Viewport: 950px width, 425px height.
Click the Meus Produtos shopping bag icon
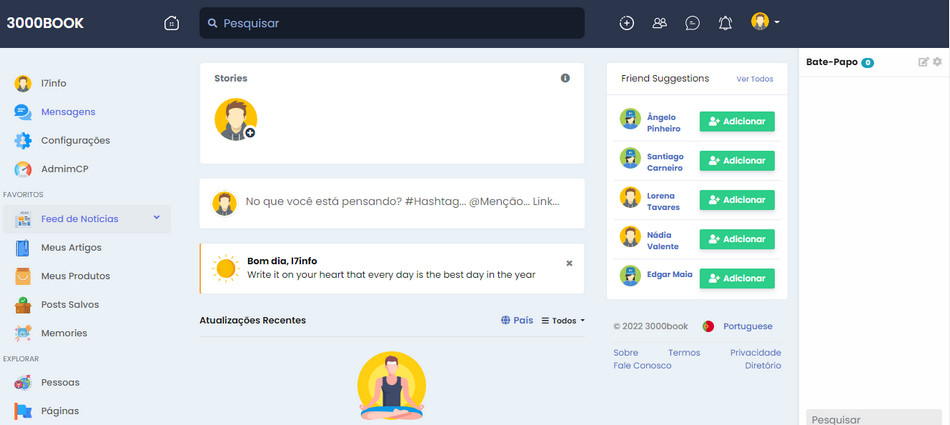[23, 276]
